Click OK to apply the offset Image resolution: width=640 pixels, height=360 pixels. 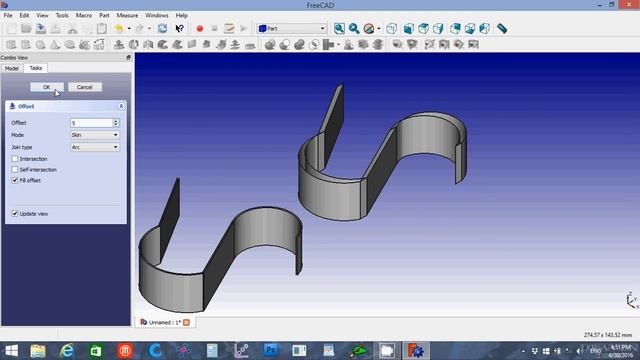47,87
